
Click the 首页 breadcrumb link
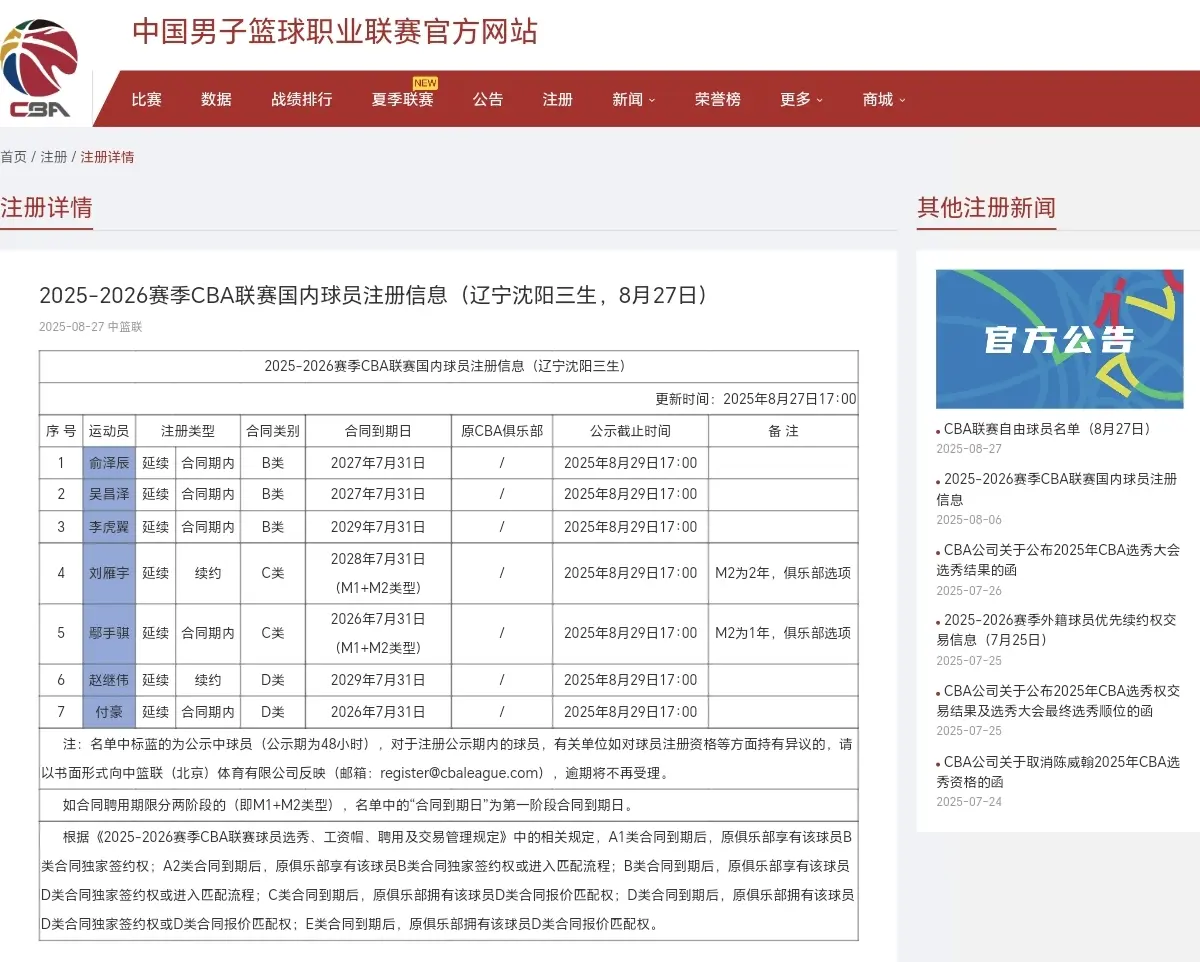pos(11,157)
